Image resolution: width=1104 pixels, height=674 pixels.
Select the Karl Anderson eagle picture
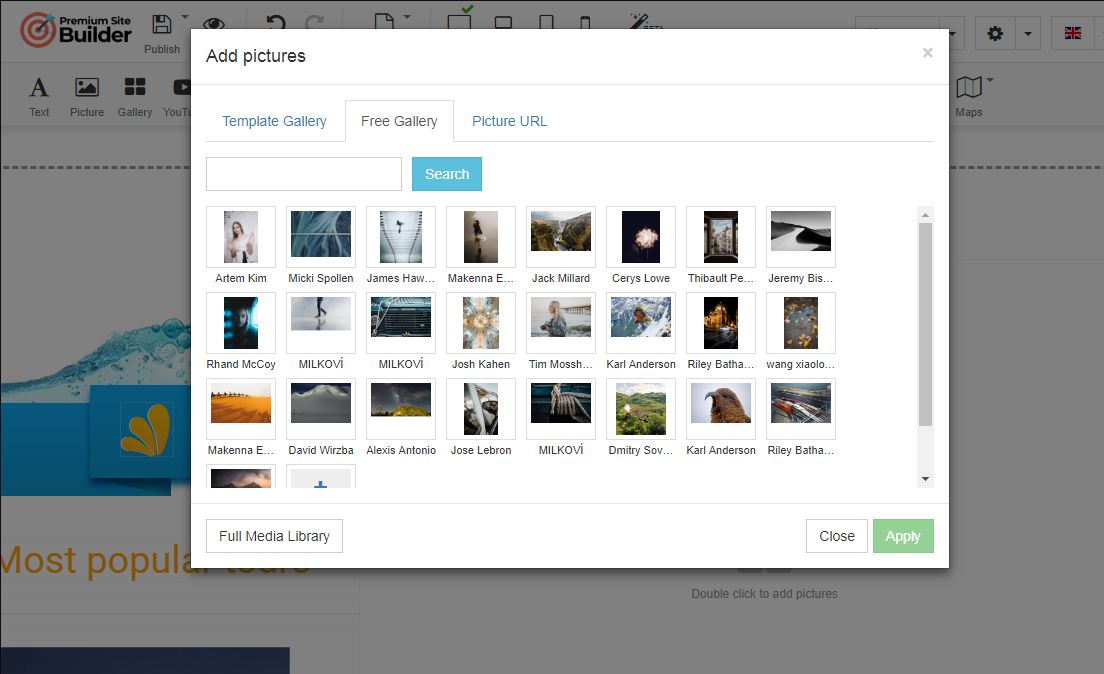click(721, 408)
